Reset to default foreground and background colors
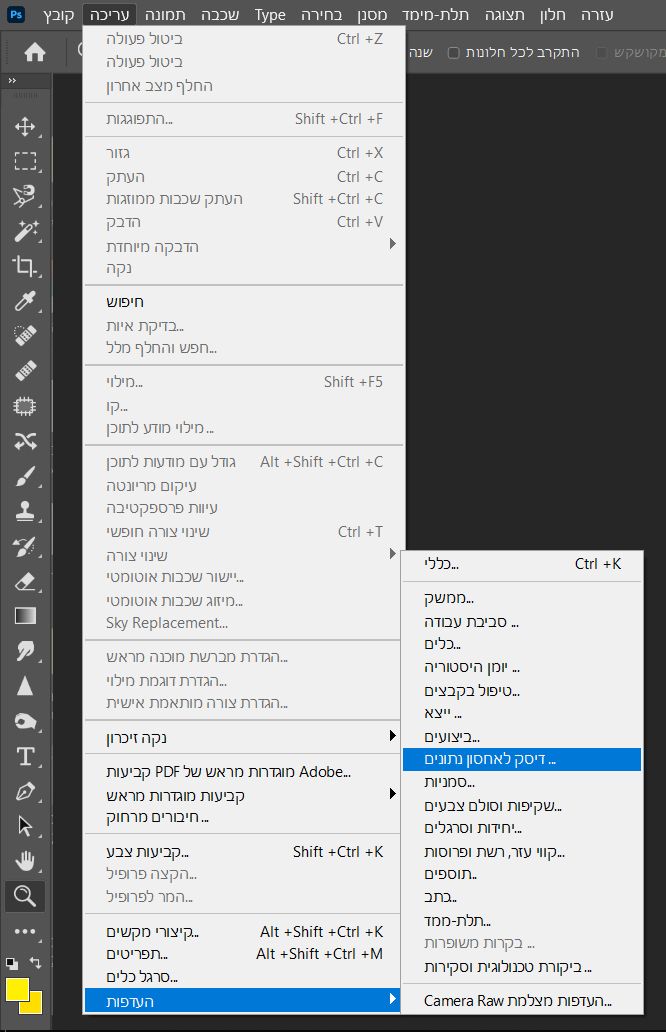The width and height of the screenshot is (666, 1032). (11, 963)
